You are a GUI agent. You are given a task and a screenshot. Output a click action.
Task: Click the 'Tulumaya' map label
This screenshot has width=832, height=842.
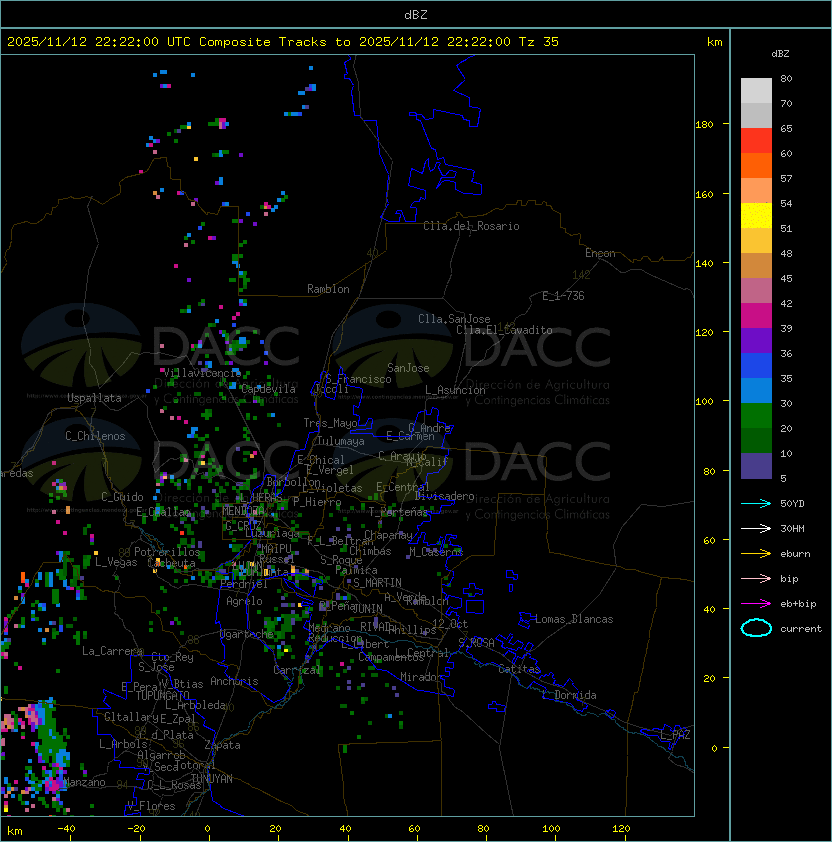[x=341, y=441]
